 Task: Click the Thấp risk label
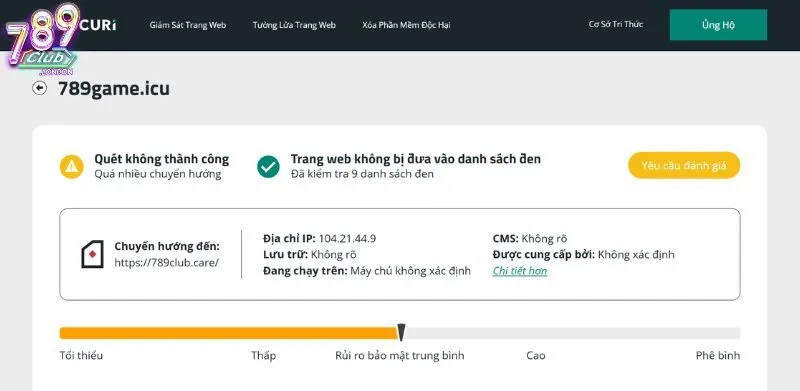point(264,355)
